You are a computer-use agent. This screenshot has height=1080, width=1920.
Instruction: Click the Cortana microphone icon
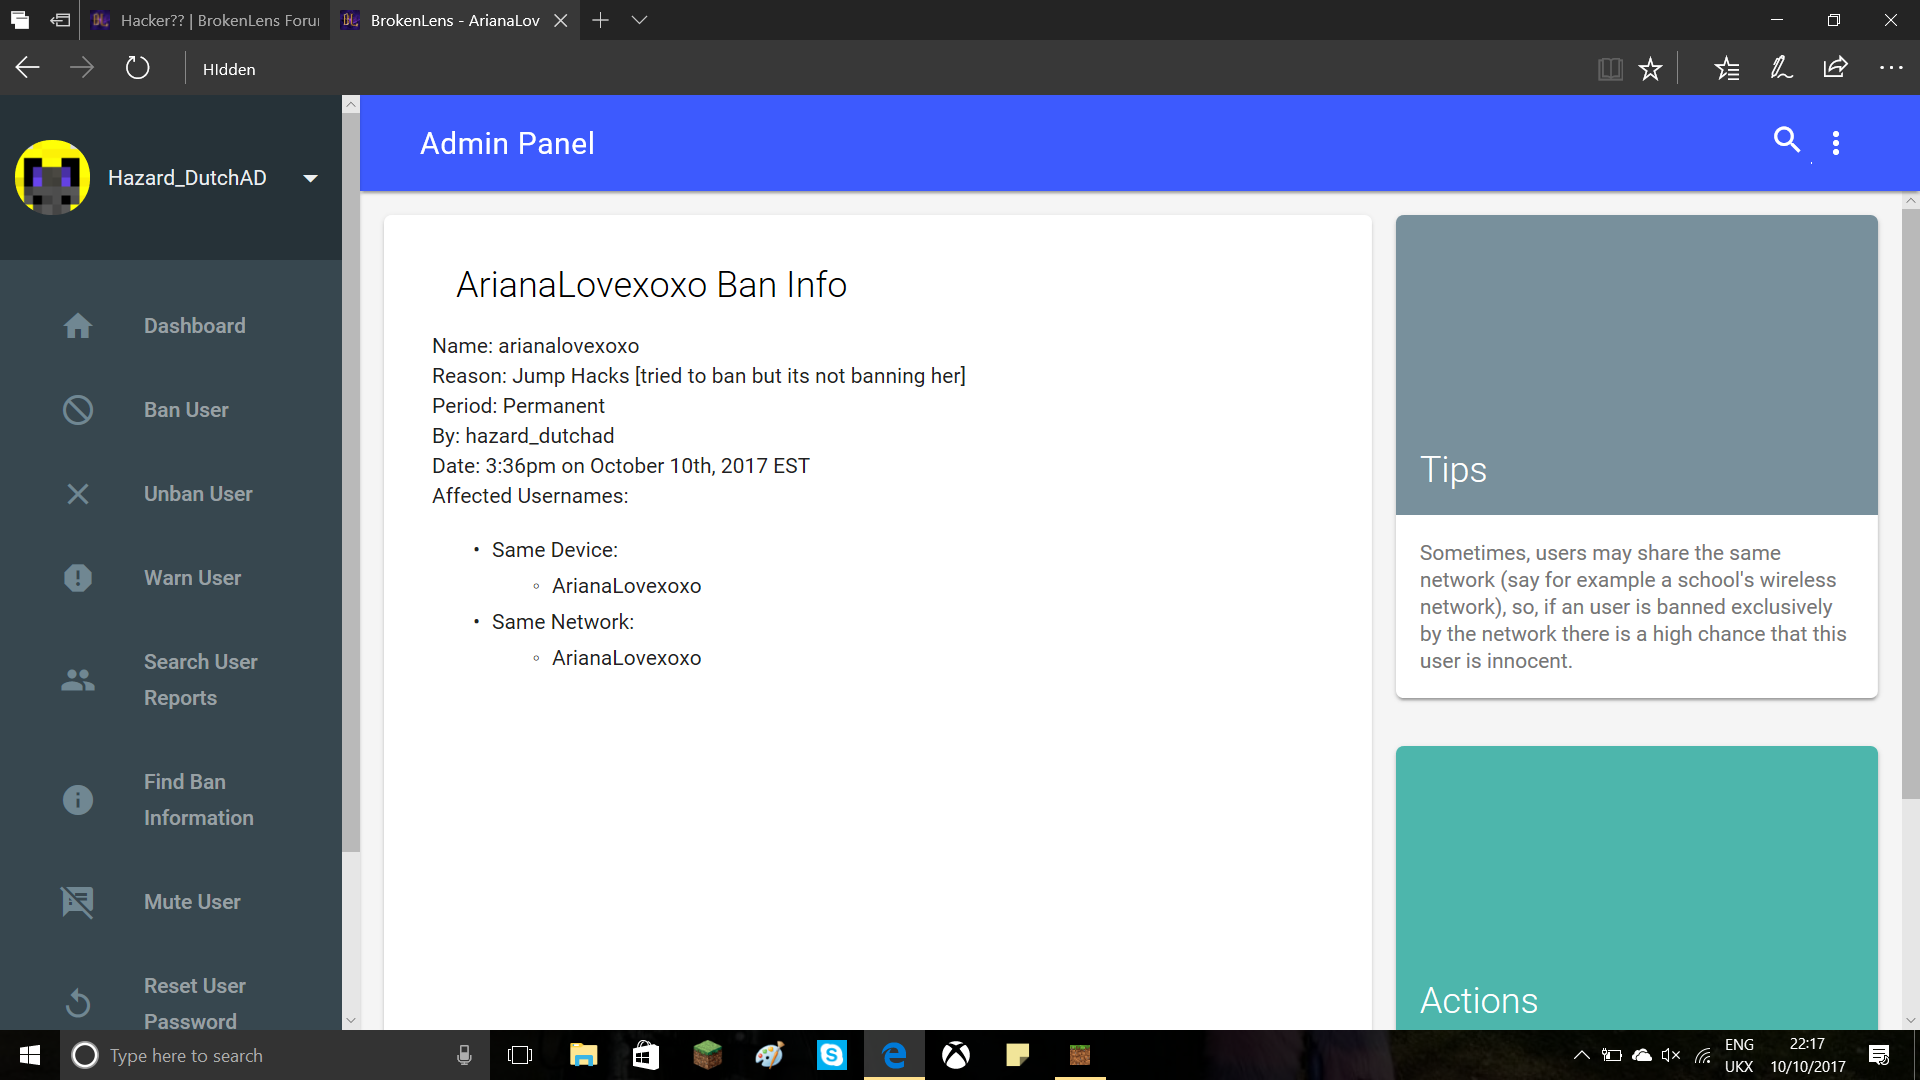(464, 1055)
